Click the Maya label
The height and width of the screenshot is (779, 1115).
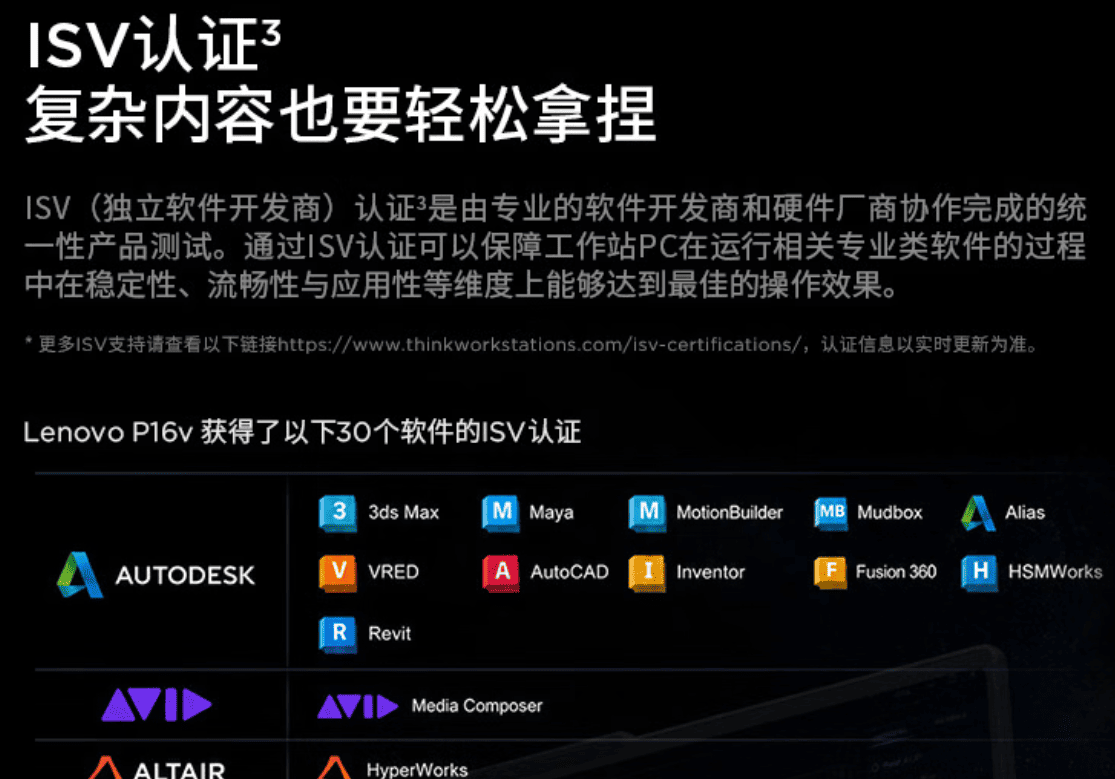click(x=551, y=514)
